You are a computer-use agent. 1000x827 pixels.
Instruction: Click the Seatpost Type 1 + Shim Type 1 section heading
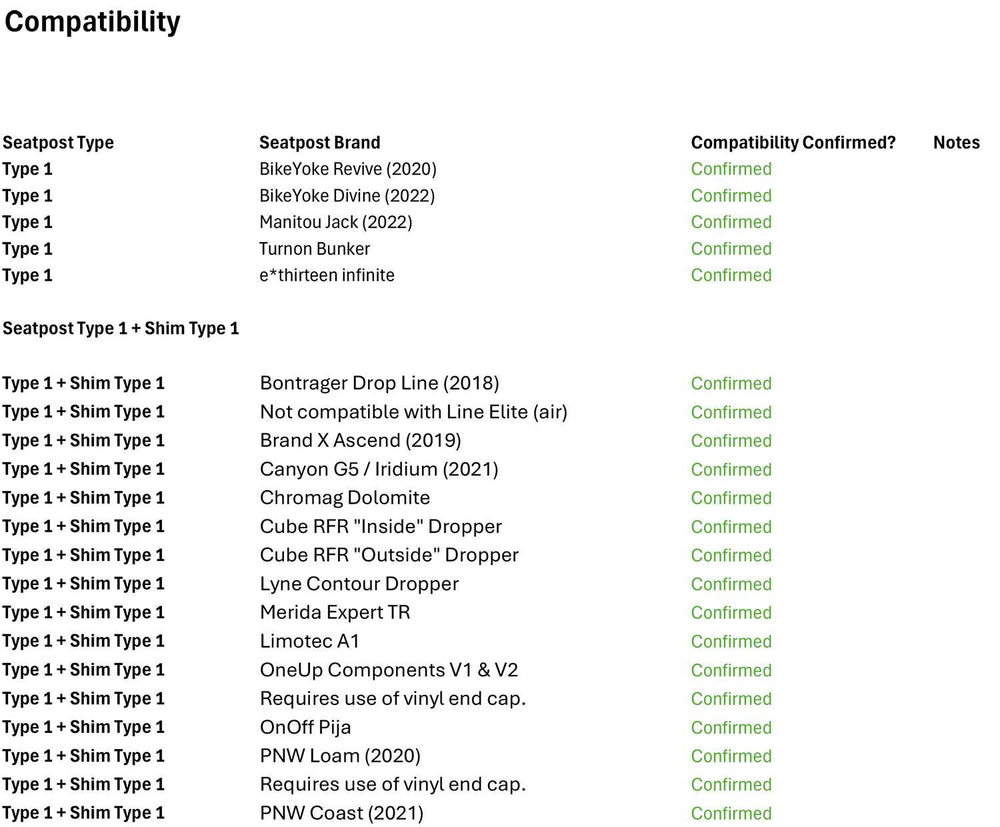120,328
